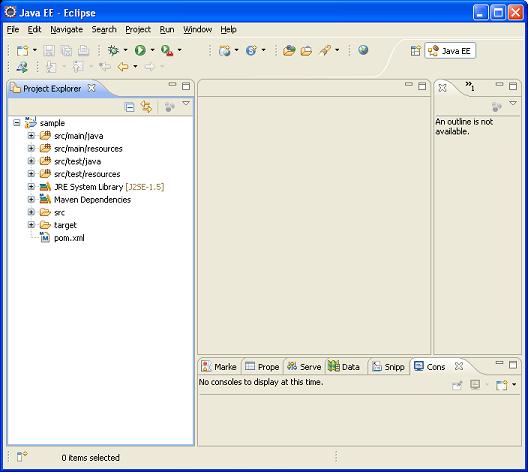The width and height of the screenshot is (528, 472).
Task: Click the Open Perspective icon
Action: pyautogui.click(x=416, y=51)
